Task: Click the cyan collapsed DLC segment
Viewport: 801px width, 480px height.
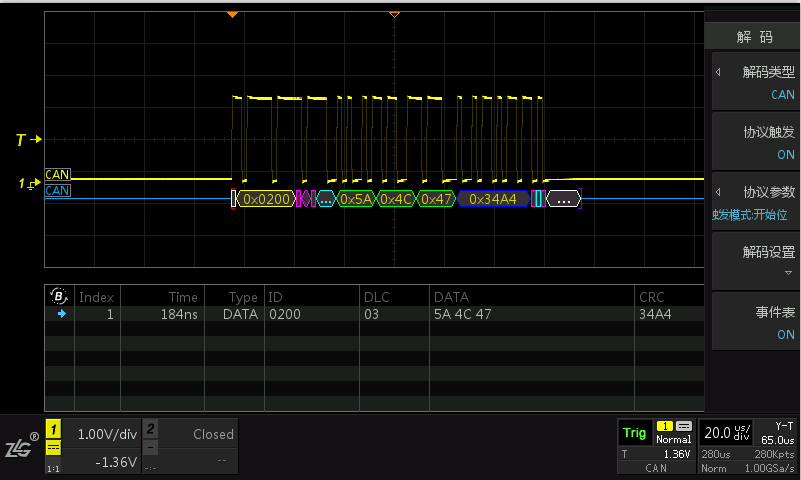Action: click(x=326, y=199)
